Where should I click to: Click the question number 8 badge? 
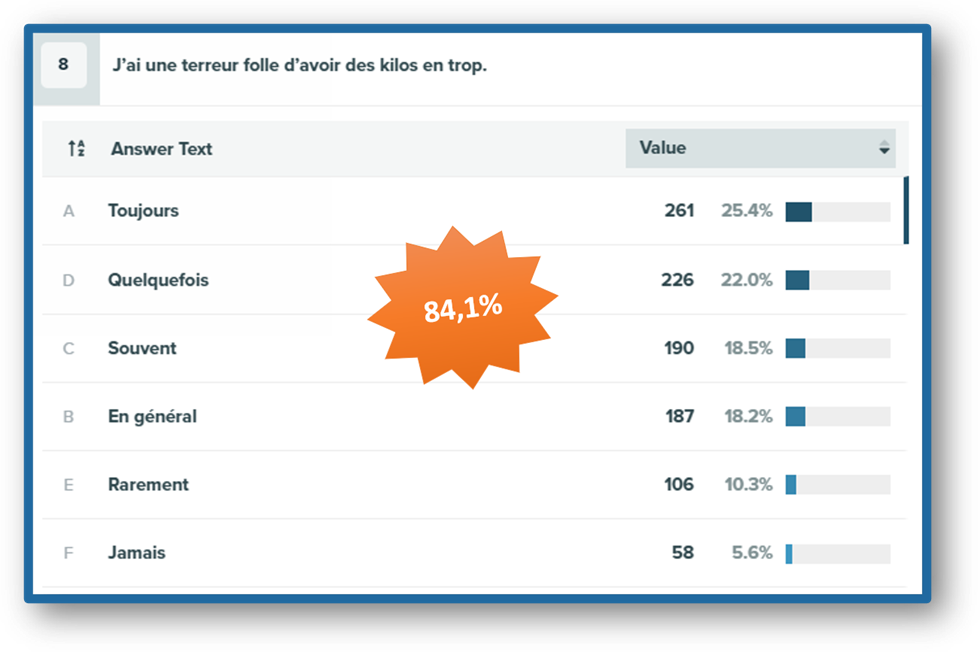64,64
